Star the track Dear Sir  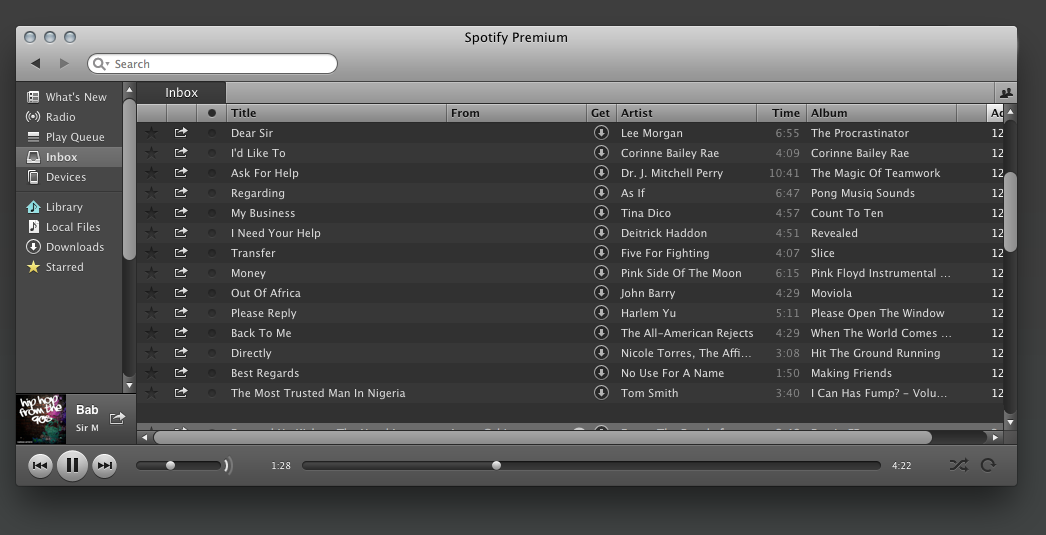(151, 133)
